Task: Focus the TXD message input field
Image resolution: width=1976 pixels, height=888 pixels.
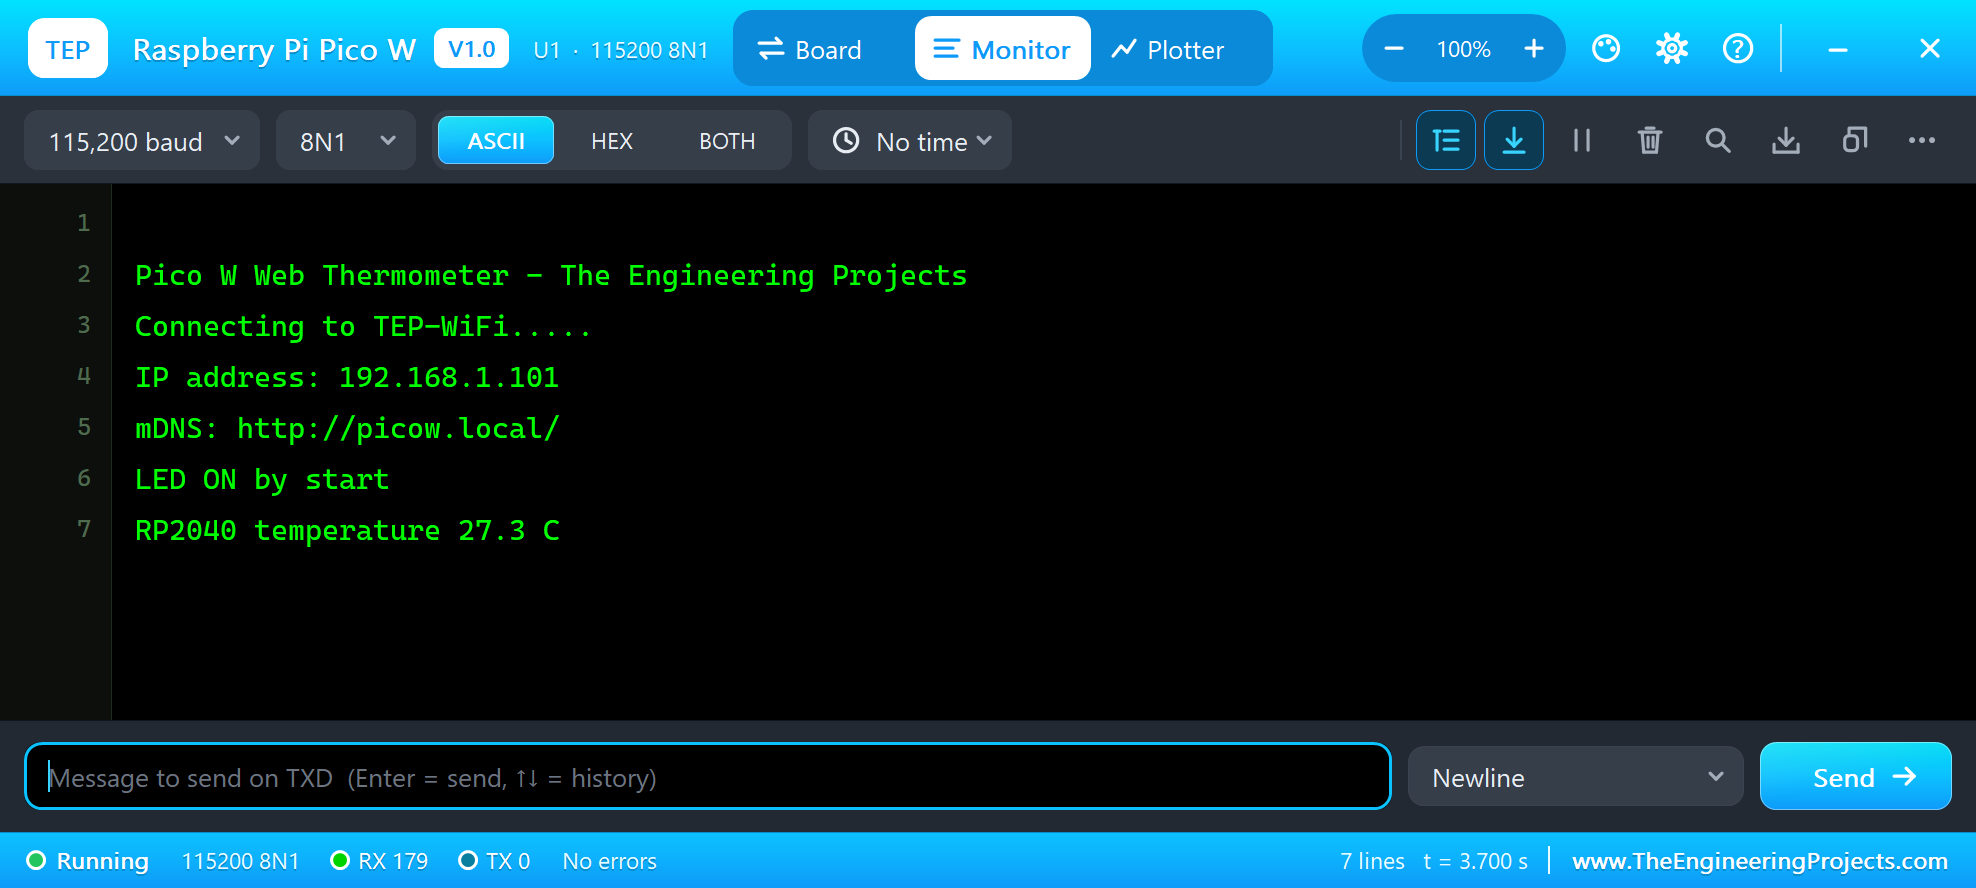Action: 708,777
